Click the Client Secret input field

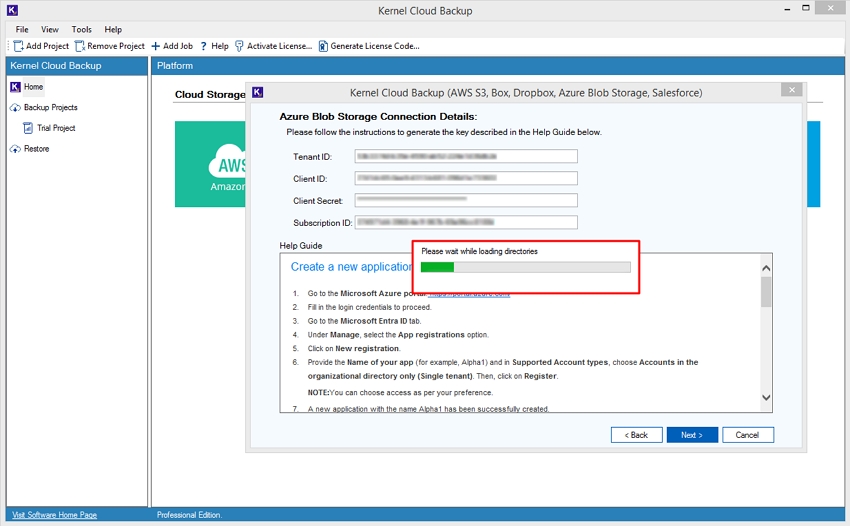466,200
